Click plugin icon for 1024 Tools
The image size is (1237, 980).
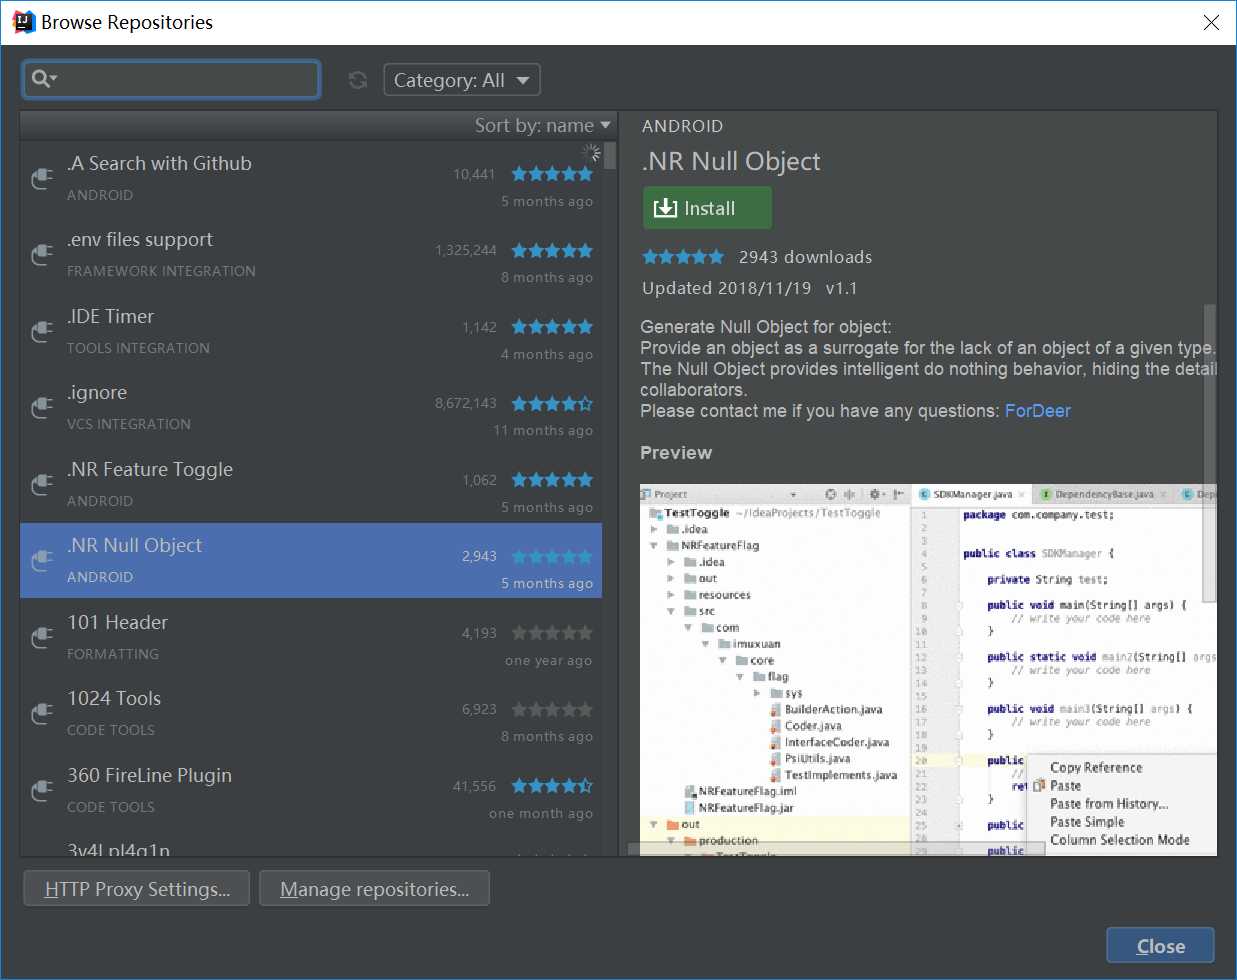(x=42, y=714)
